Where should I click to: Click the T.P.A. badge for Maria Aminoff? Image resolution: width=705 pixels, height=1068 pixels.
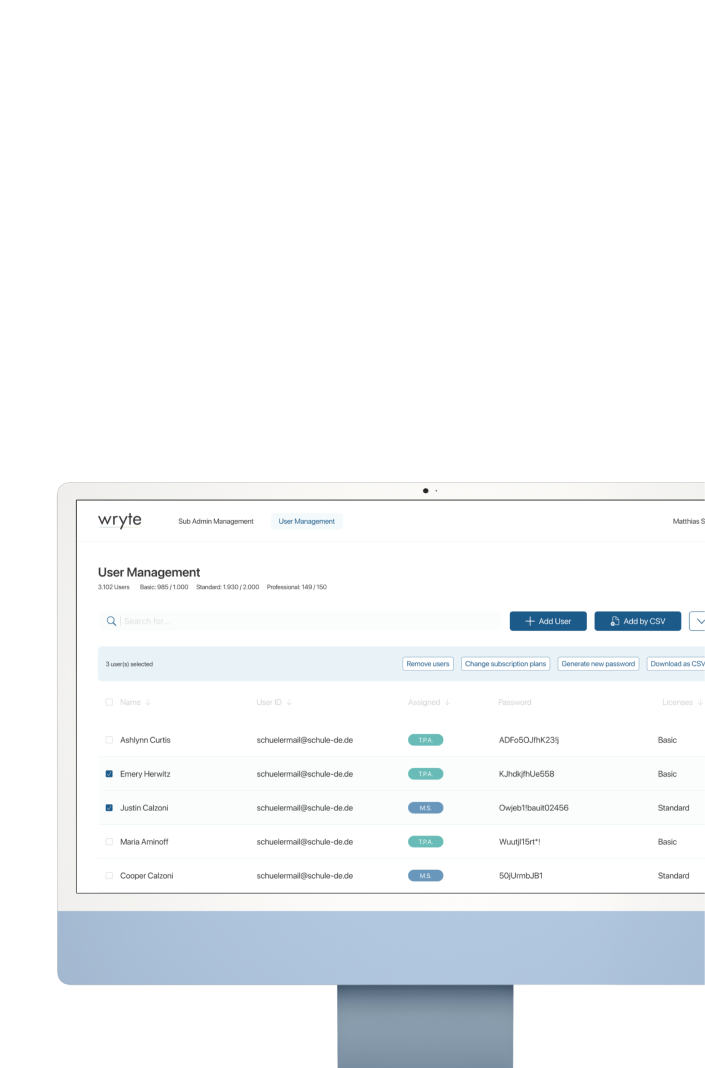[x=426, y=842]
